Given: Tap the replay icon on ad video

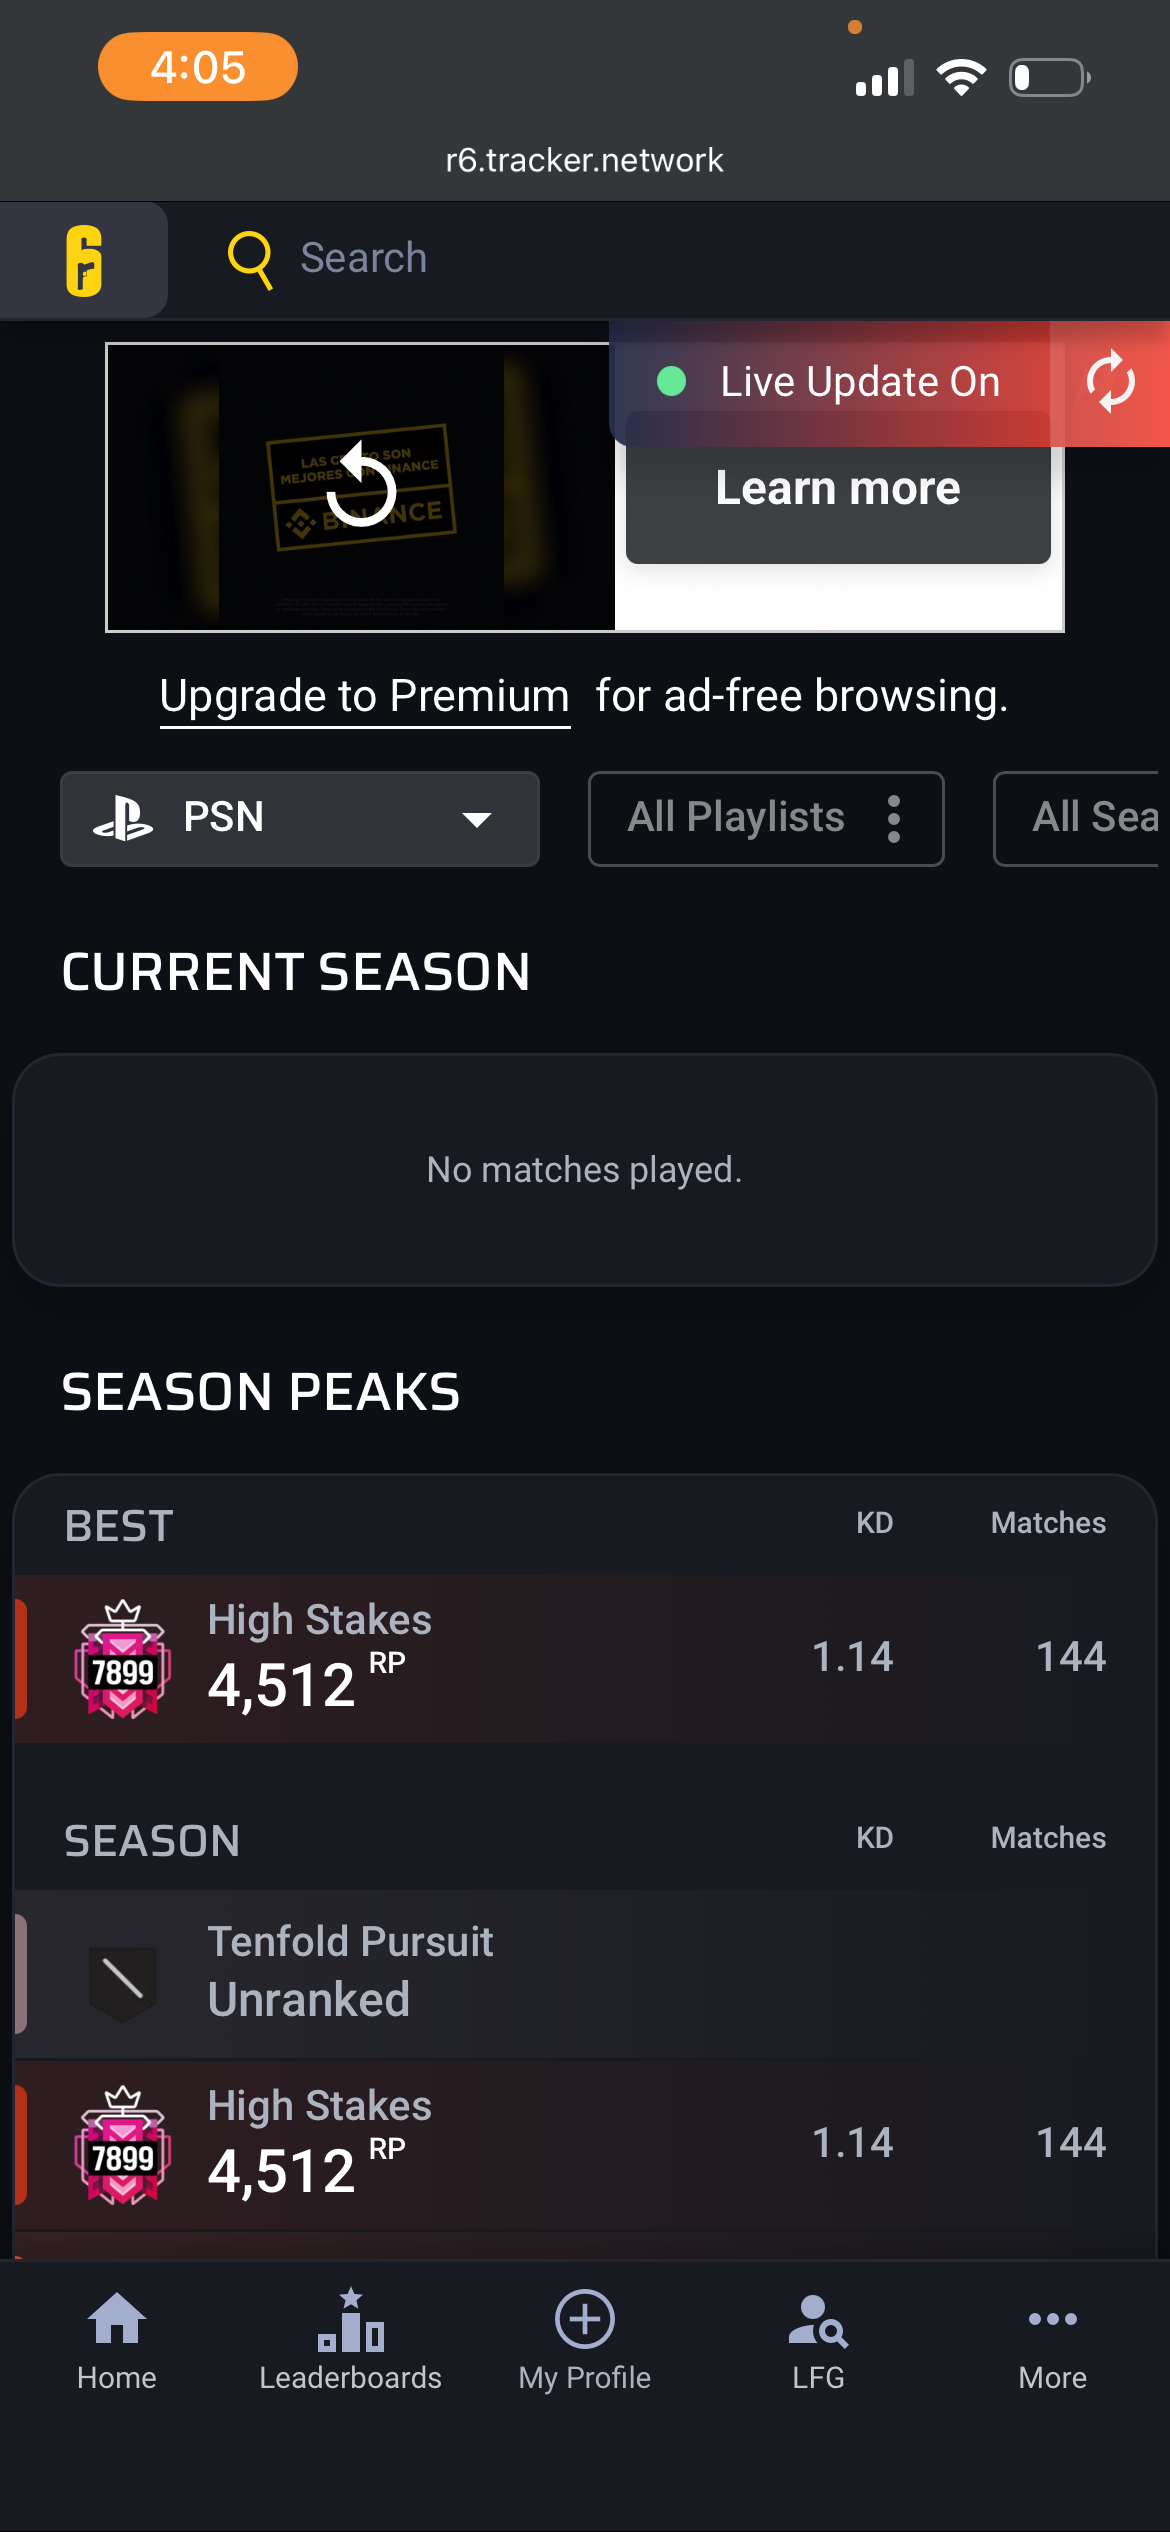Looking at the screenshot, I should pos(361,486).
